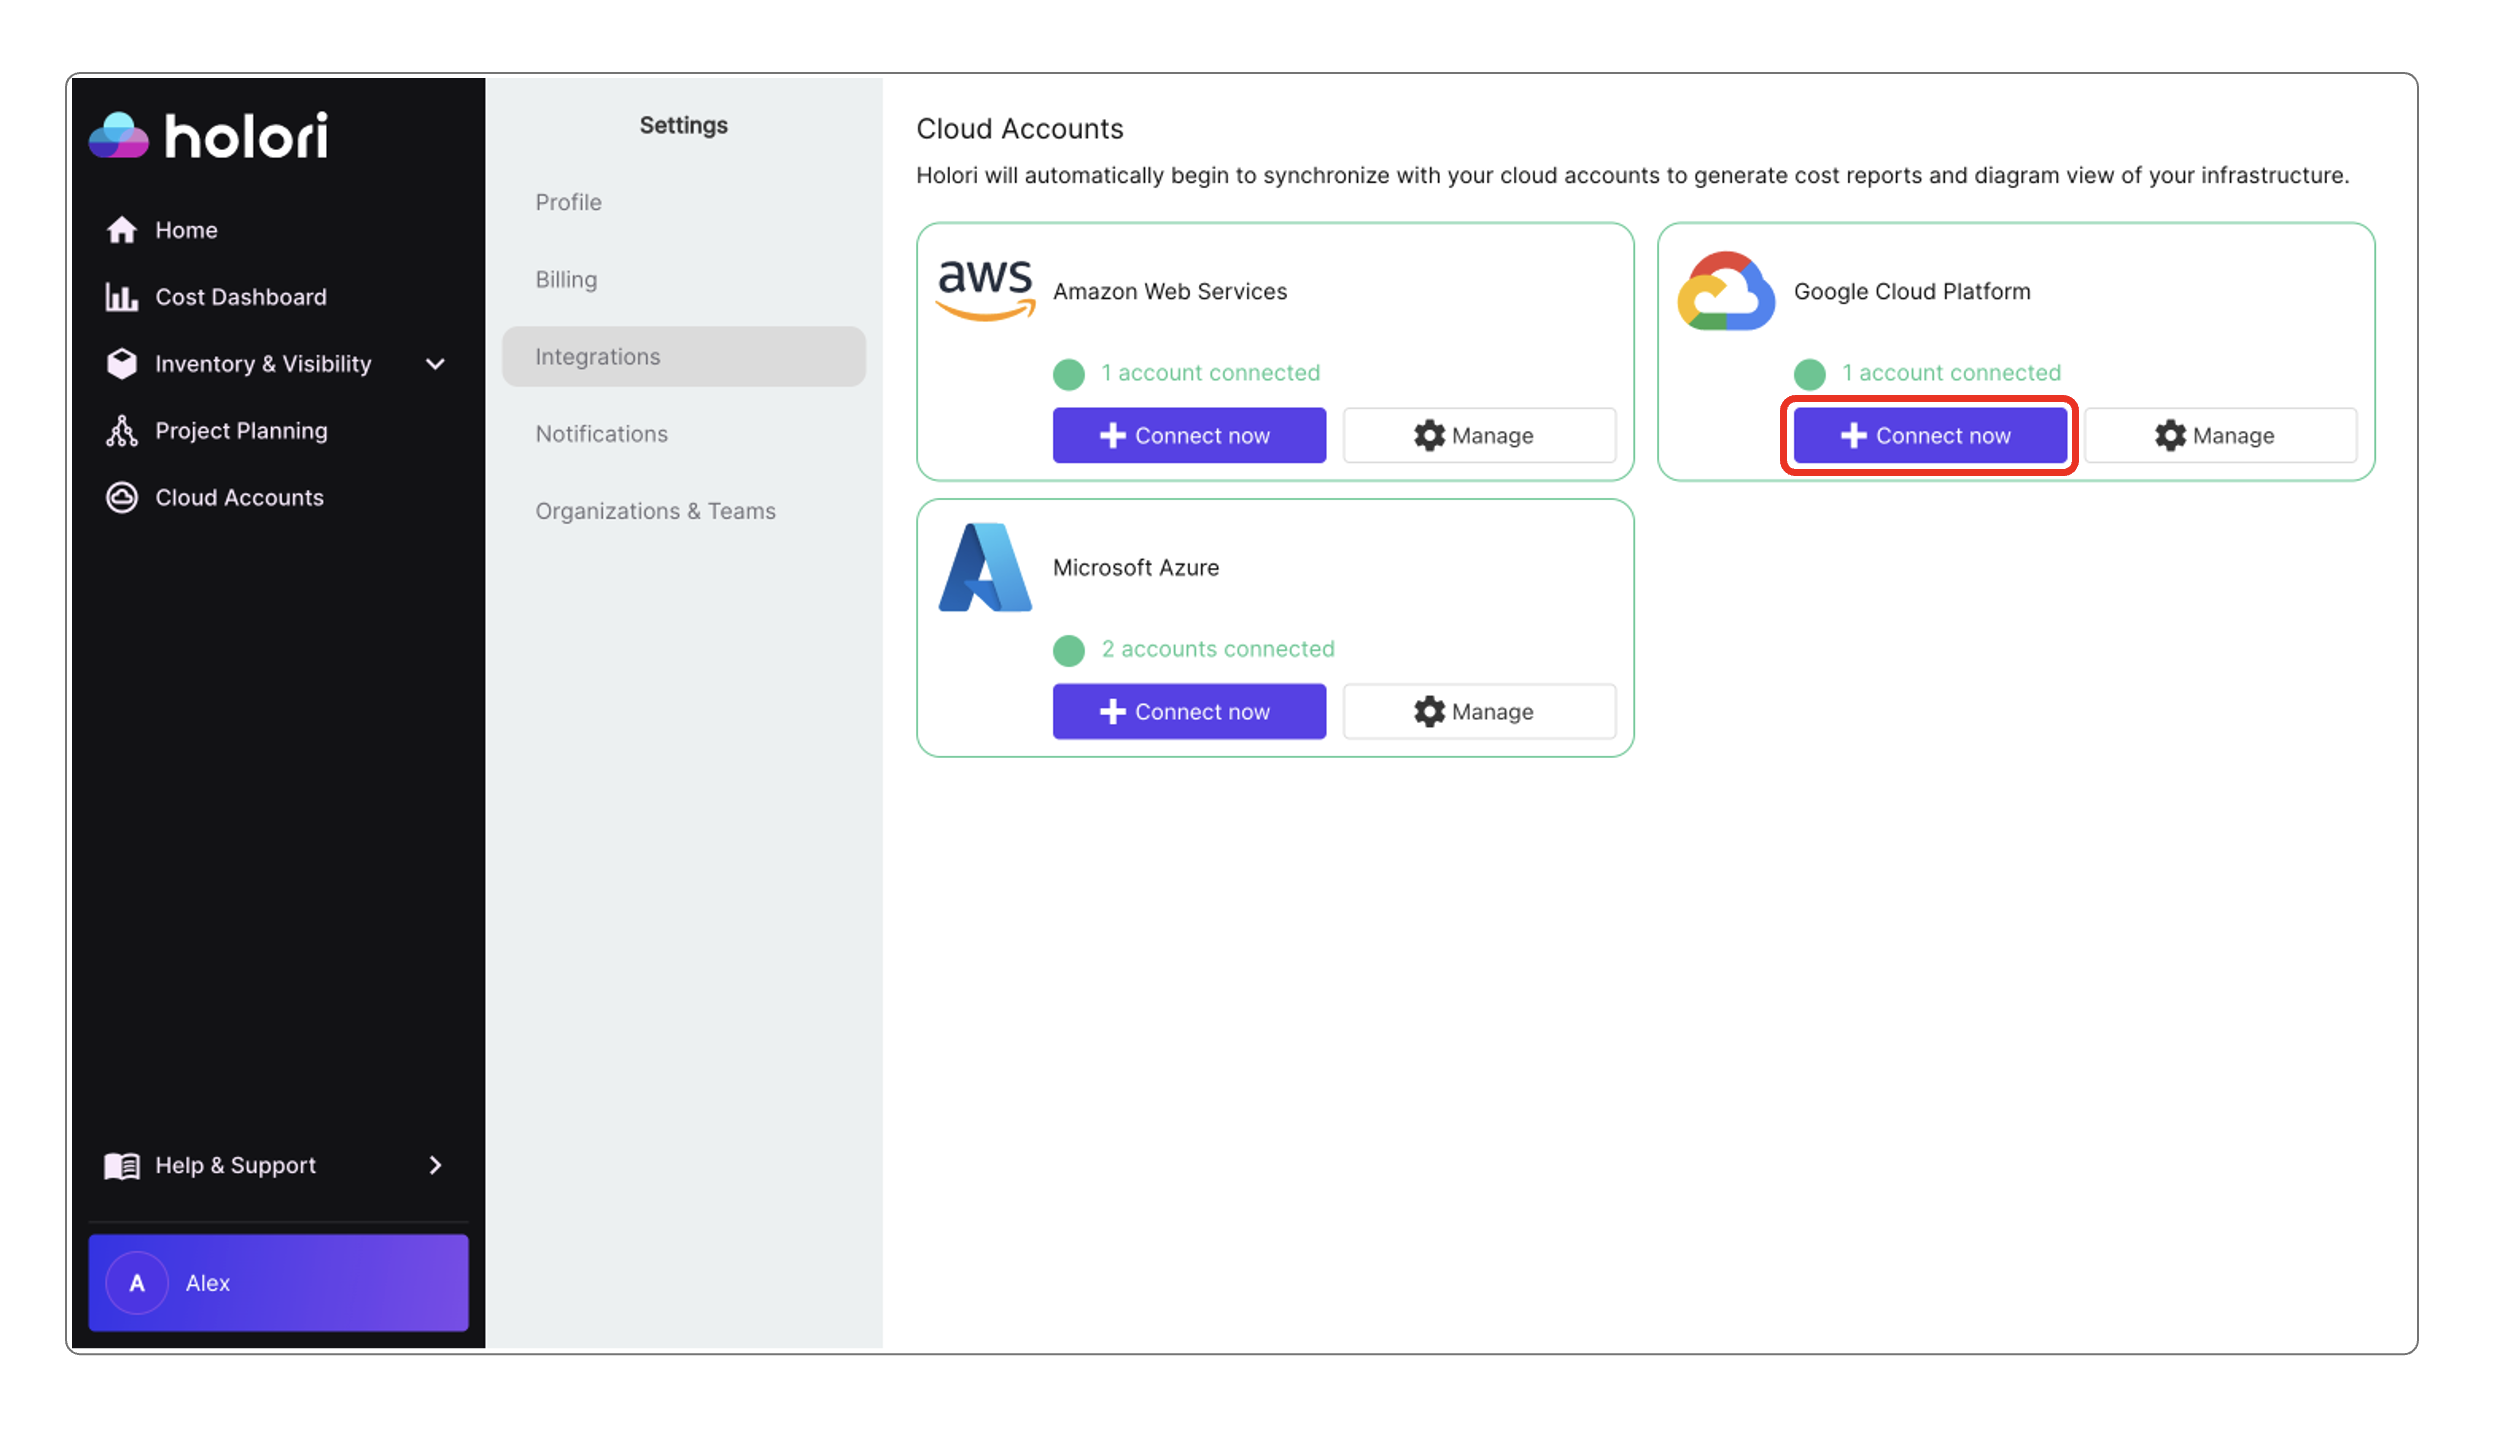Screen dimensions: 2500x1442
Task: Connect a new Amazon Web Services account
Action: point(1188,434)
